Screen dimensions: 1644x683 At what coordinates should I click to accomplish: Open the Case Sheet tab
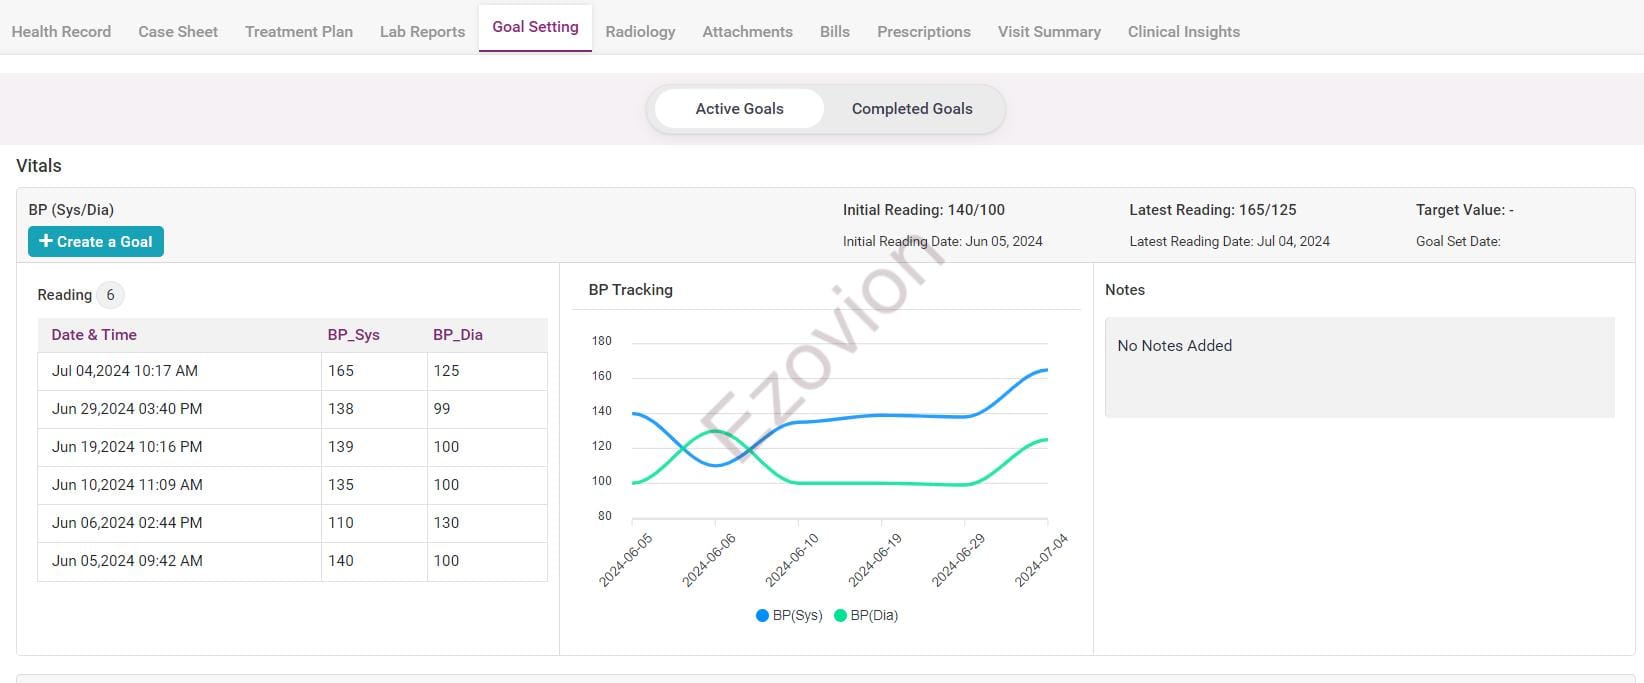[x=178, y=32]
